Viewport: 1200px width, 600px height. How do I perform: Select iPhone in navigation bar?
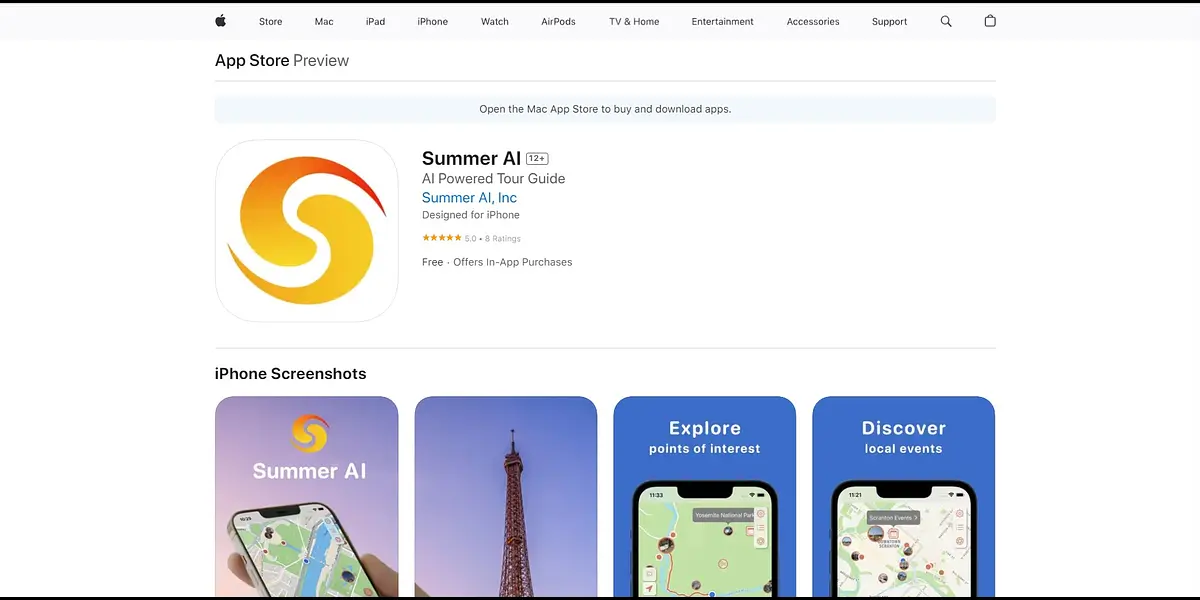point(432,21)
